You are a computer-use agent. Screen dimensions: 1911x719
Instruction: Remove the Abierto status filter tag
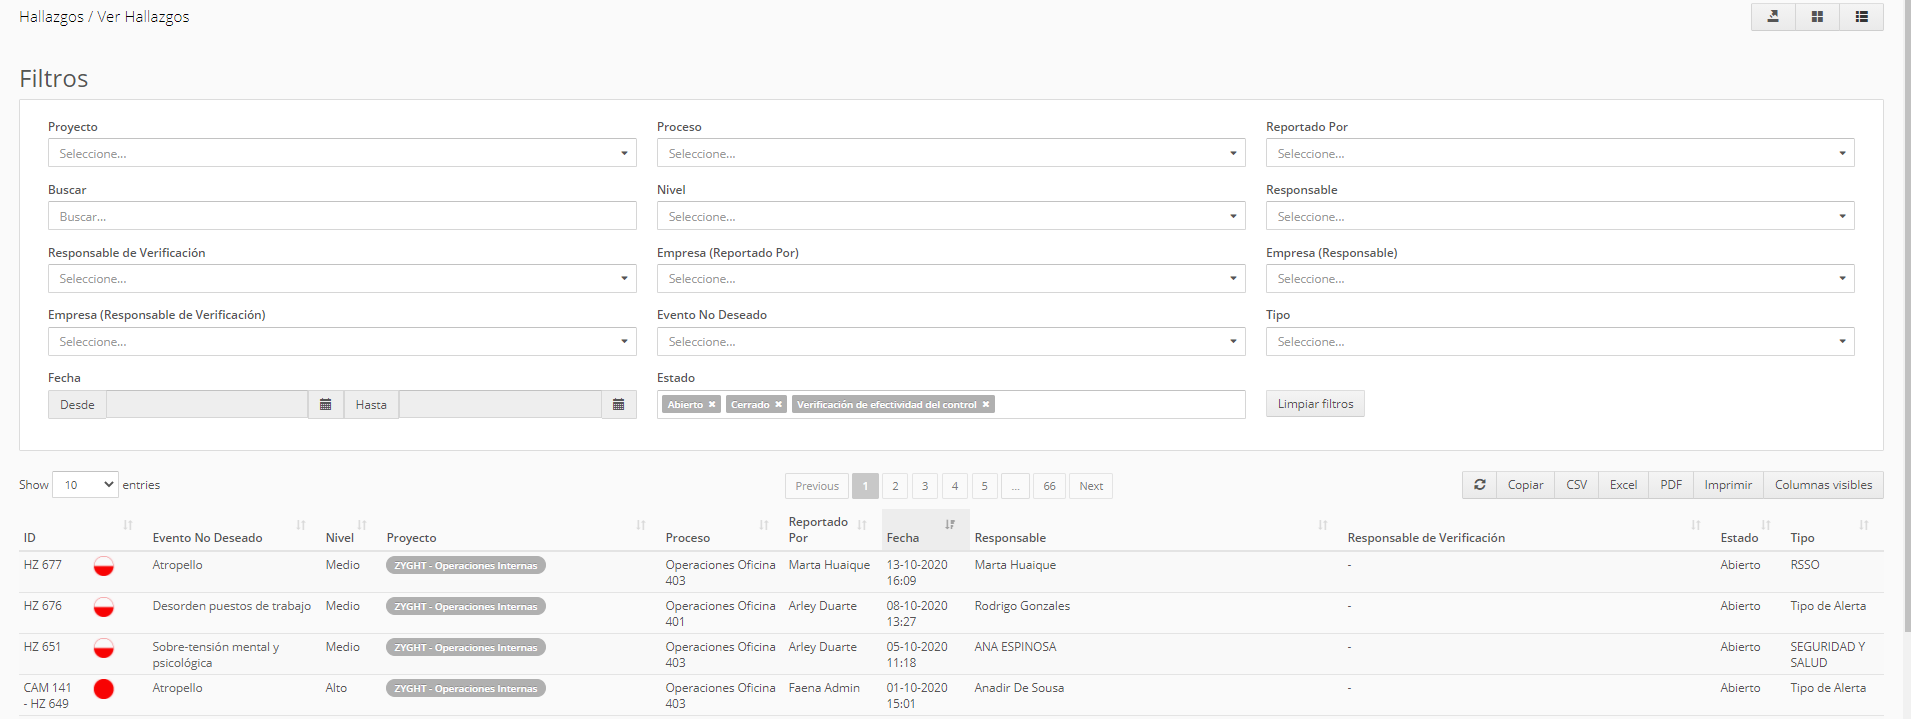click(712, 405)
